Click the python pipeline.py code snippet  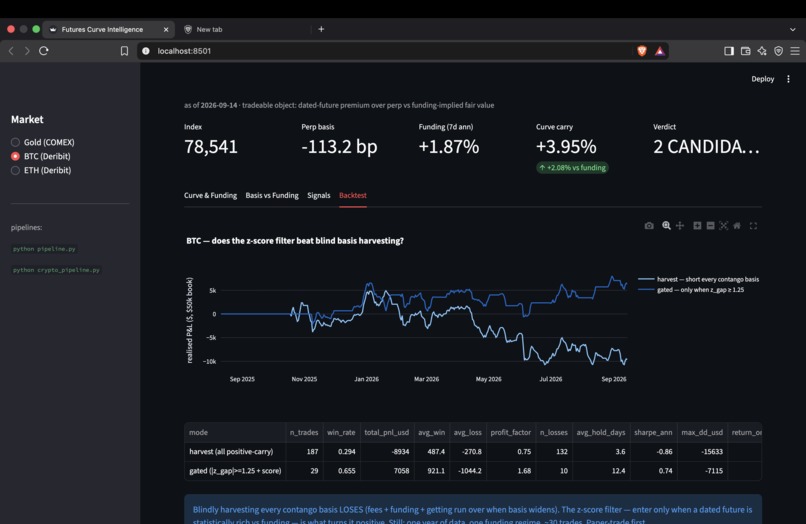point(44,249)
